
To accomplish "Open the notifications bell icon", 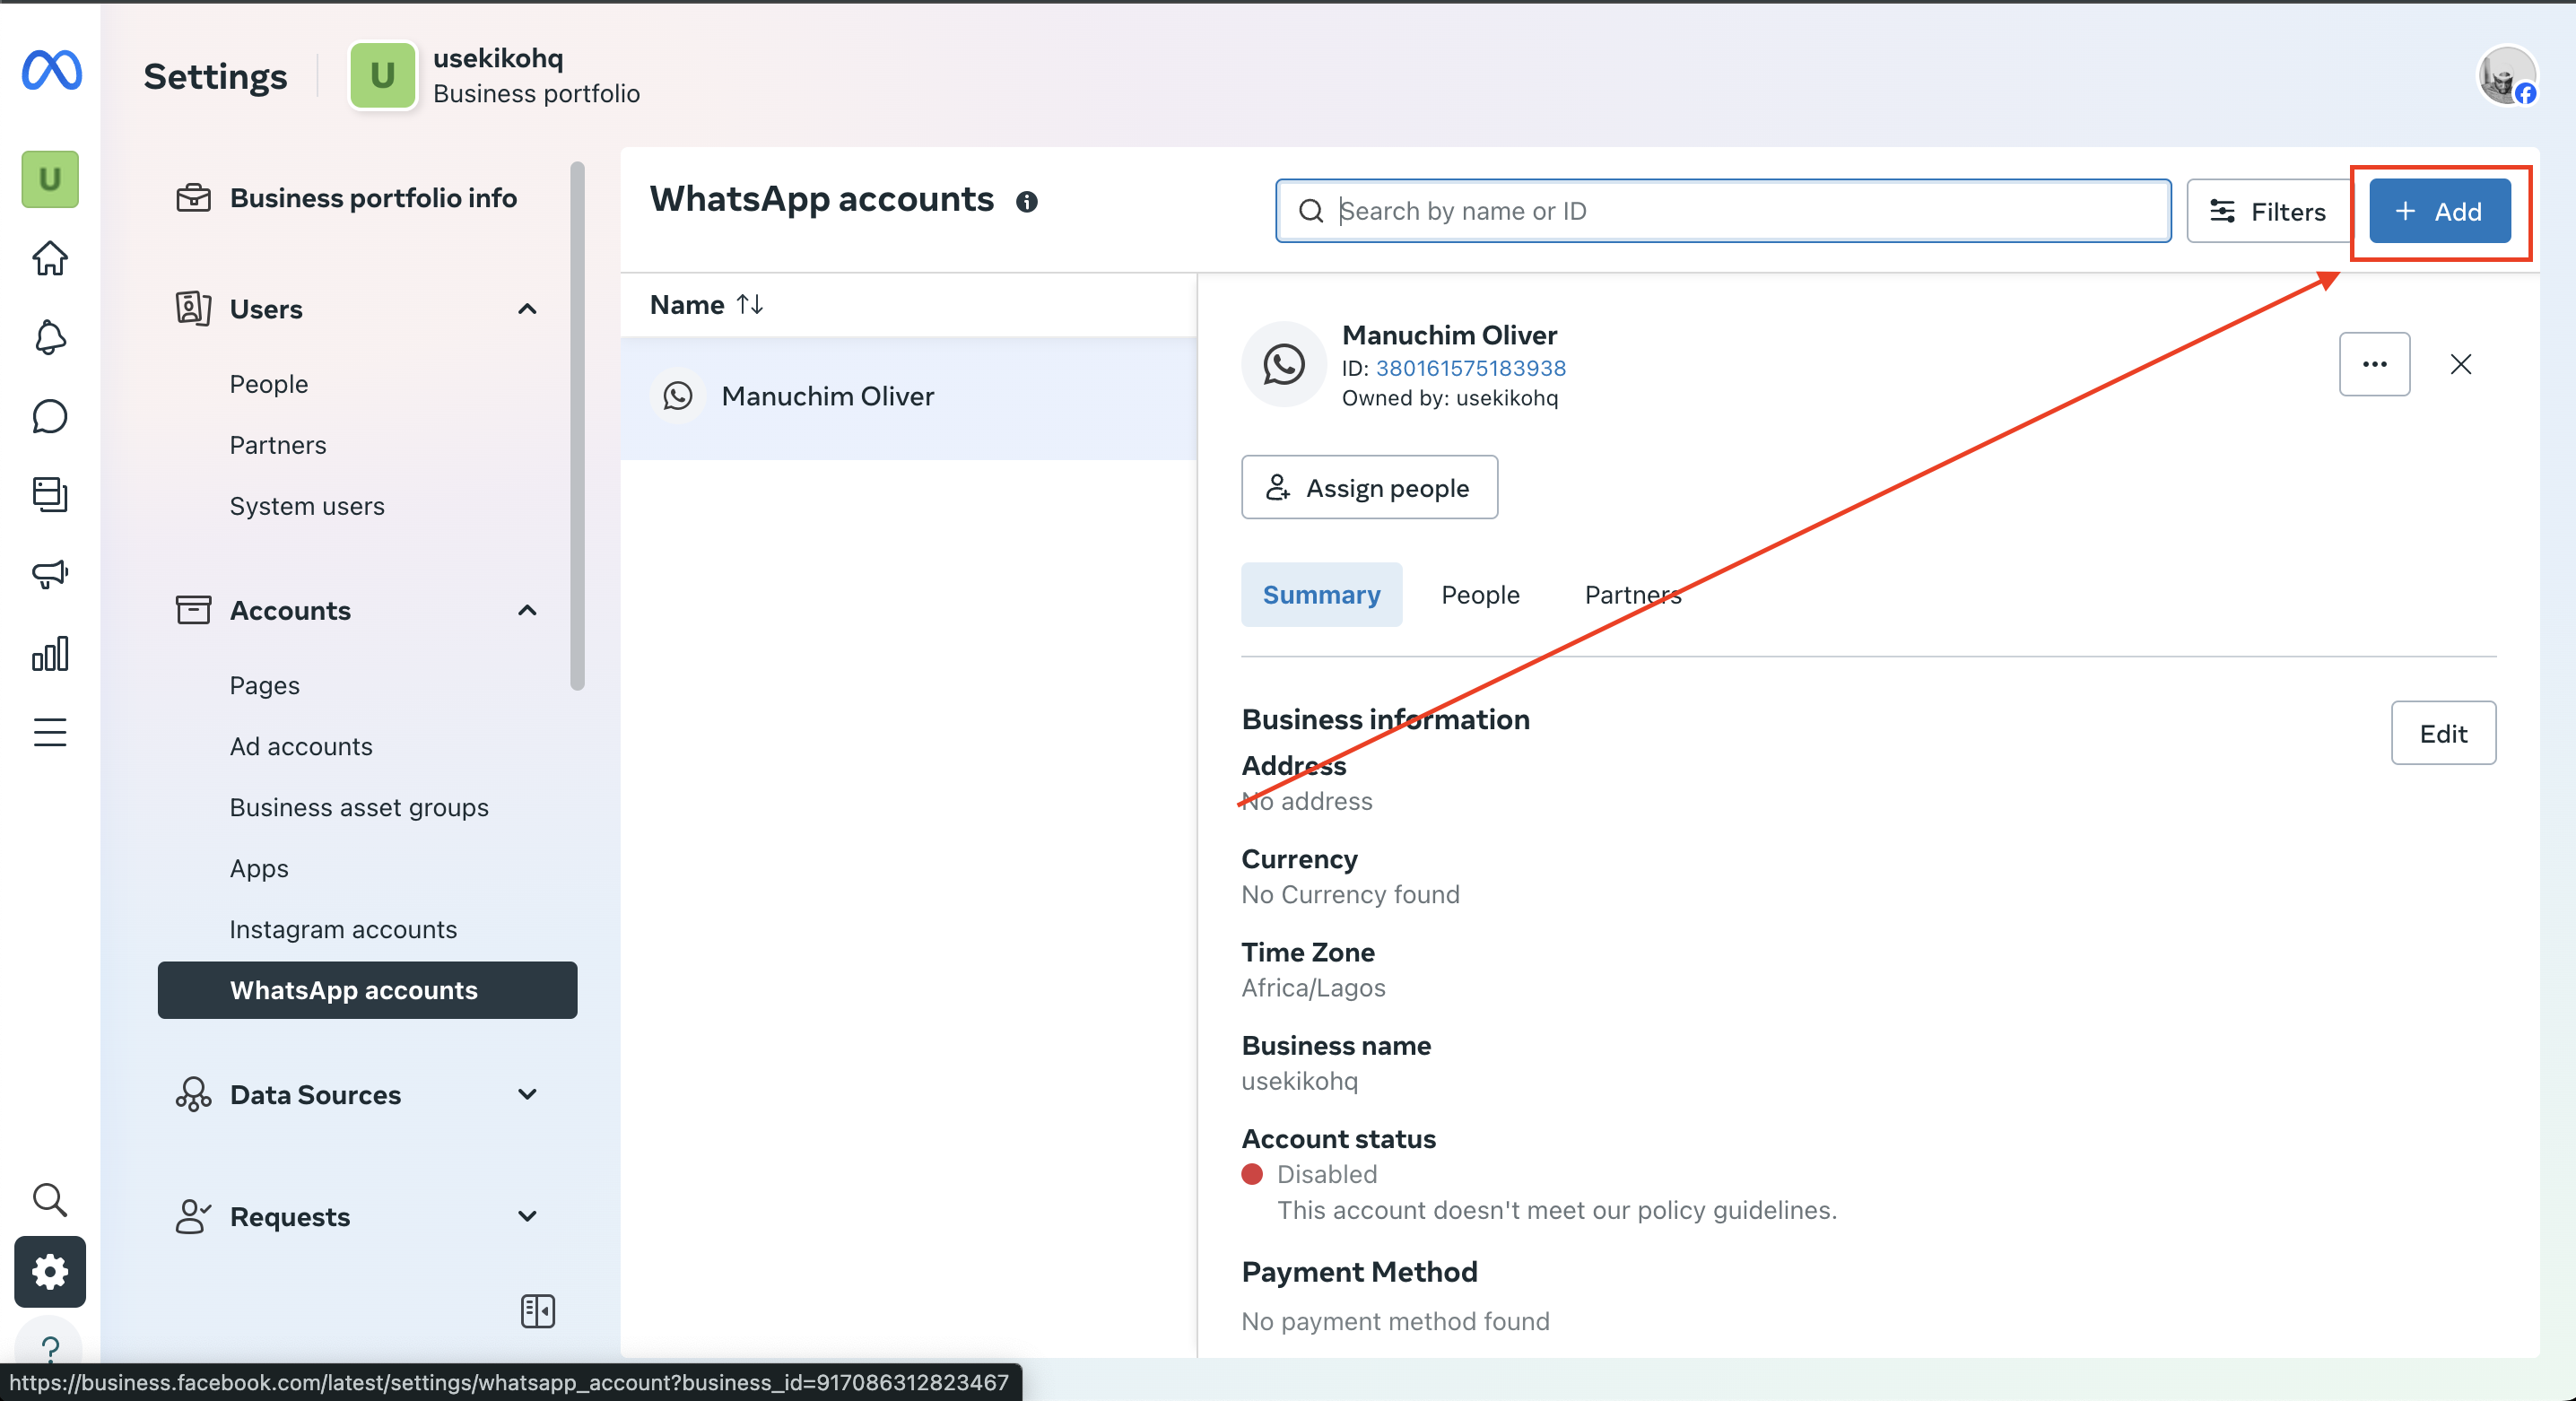I will tap(49, 337).
